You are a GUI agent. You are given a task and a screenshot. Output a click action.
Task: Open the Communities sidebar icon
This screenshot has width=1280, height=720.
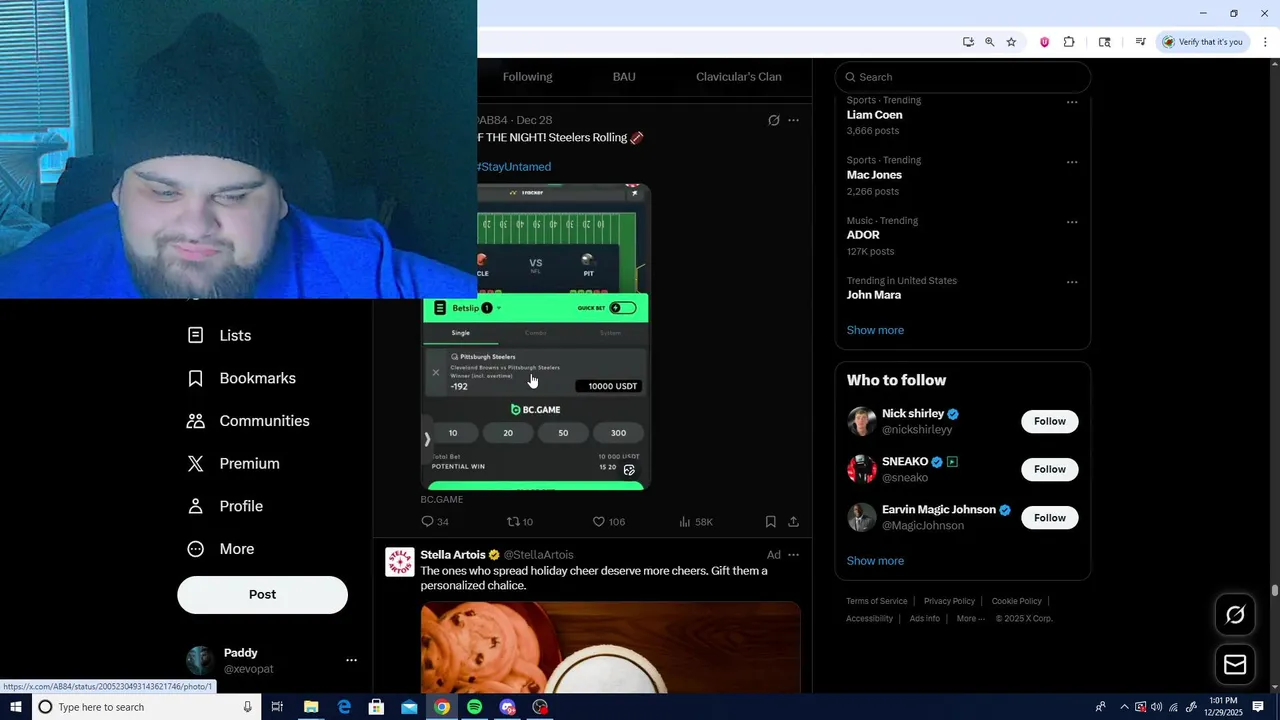196,421
